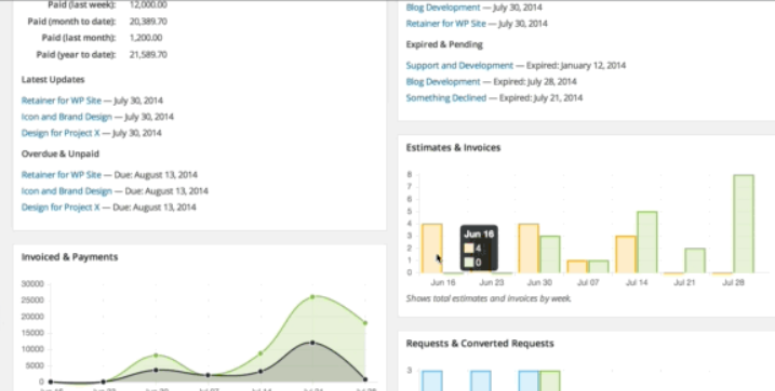This screenshot has width=775, height=391.
Task: Open Retainer for WP Site under Latest Updates
Action: click(x=61, y=100)
